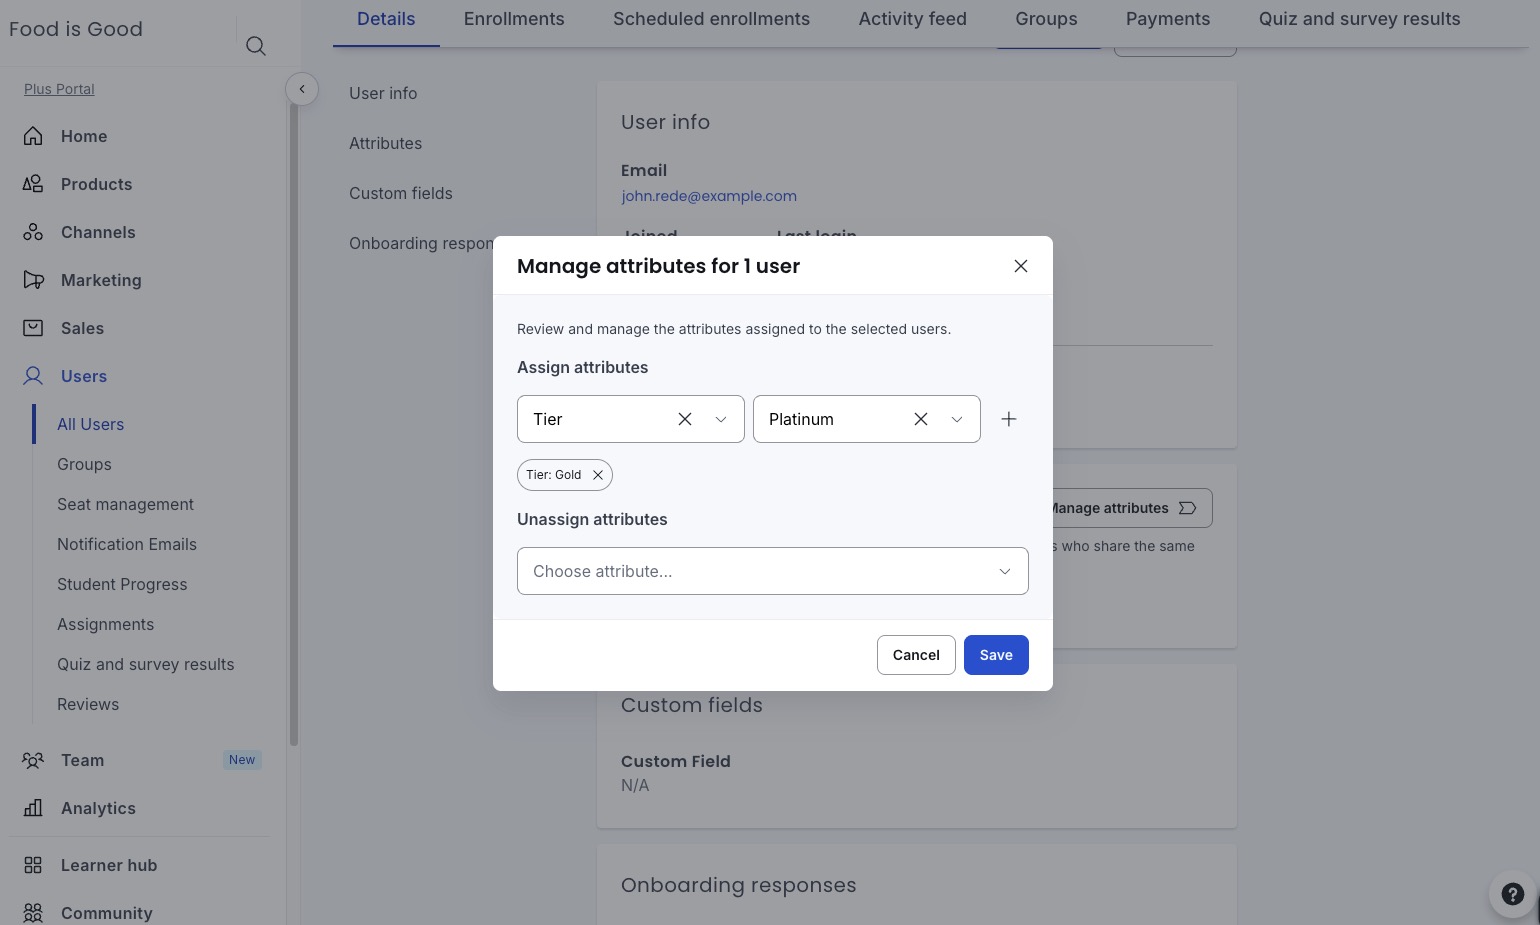Click the Cancel button
1540x925 pixels.
(x=916, y=655)
